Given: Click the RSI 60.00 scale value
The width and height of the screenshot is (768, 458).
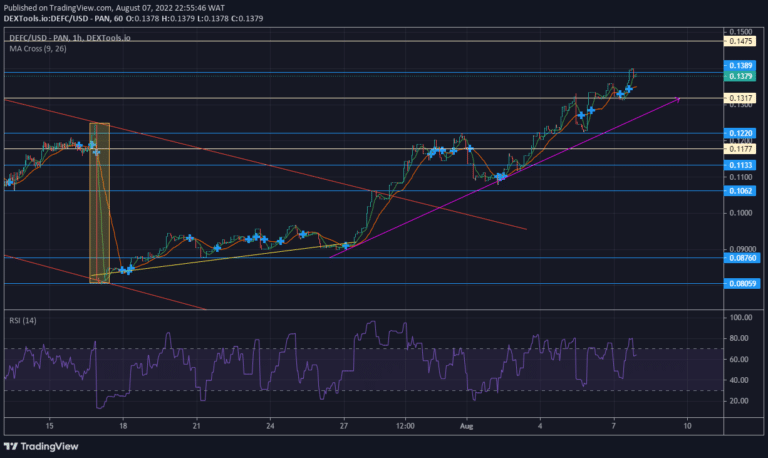Looking at the screenshot, I should pyautogui.click(x=741, y=359).
